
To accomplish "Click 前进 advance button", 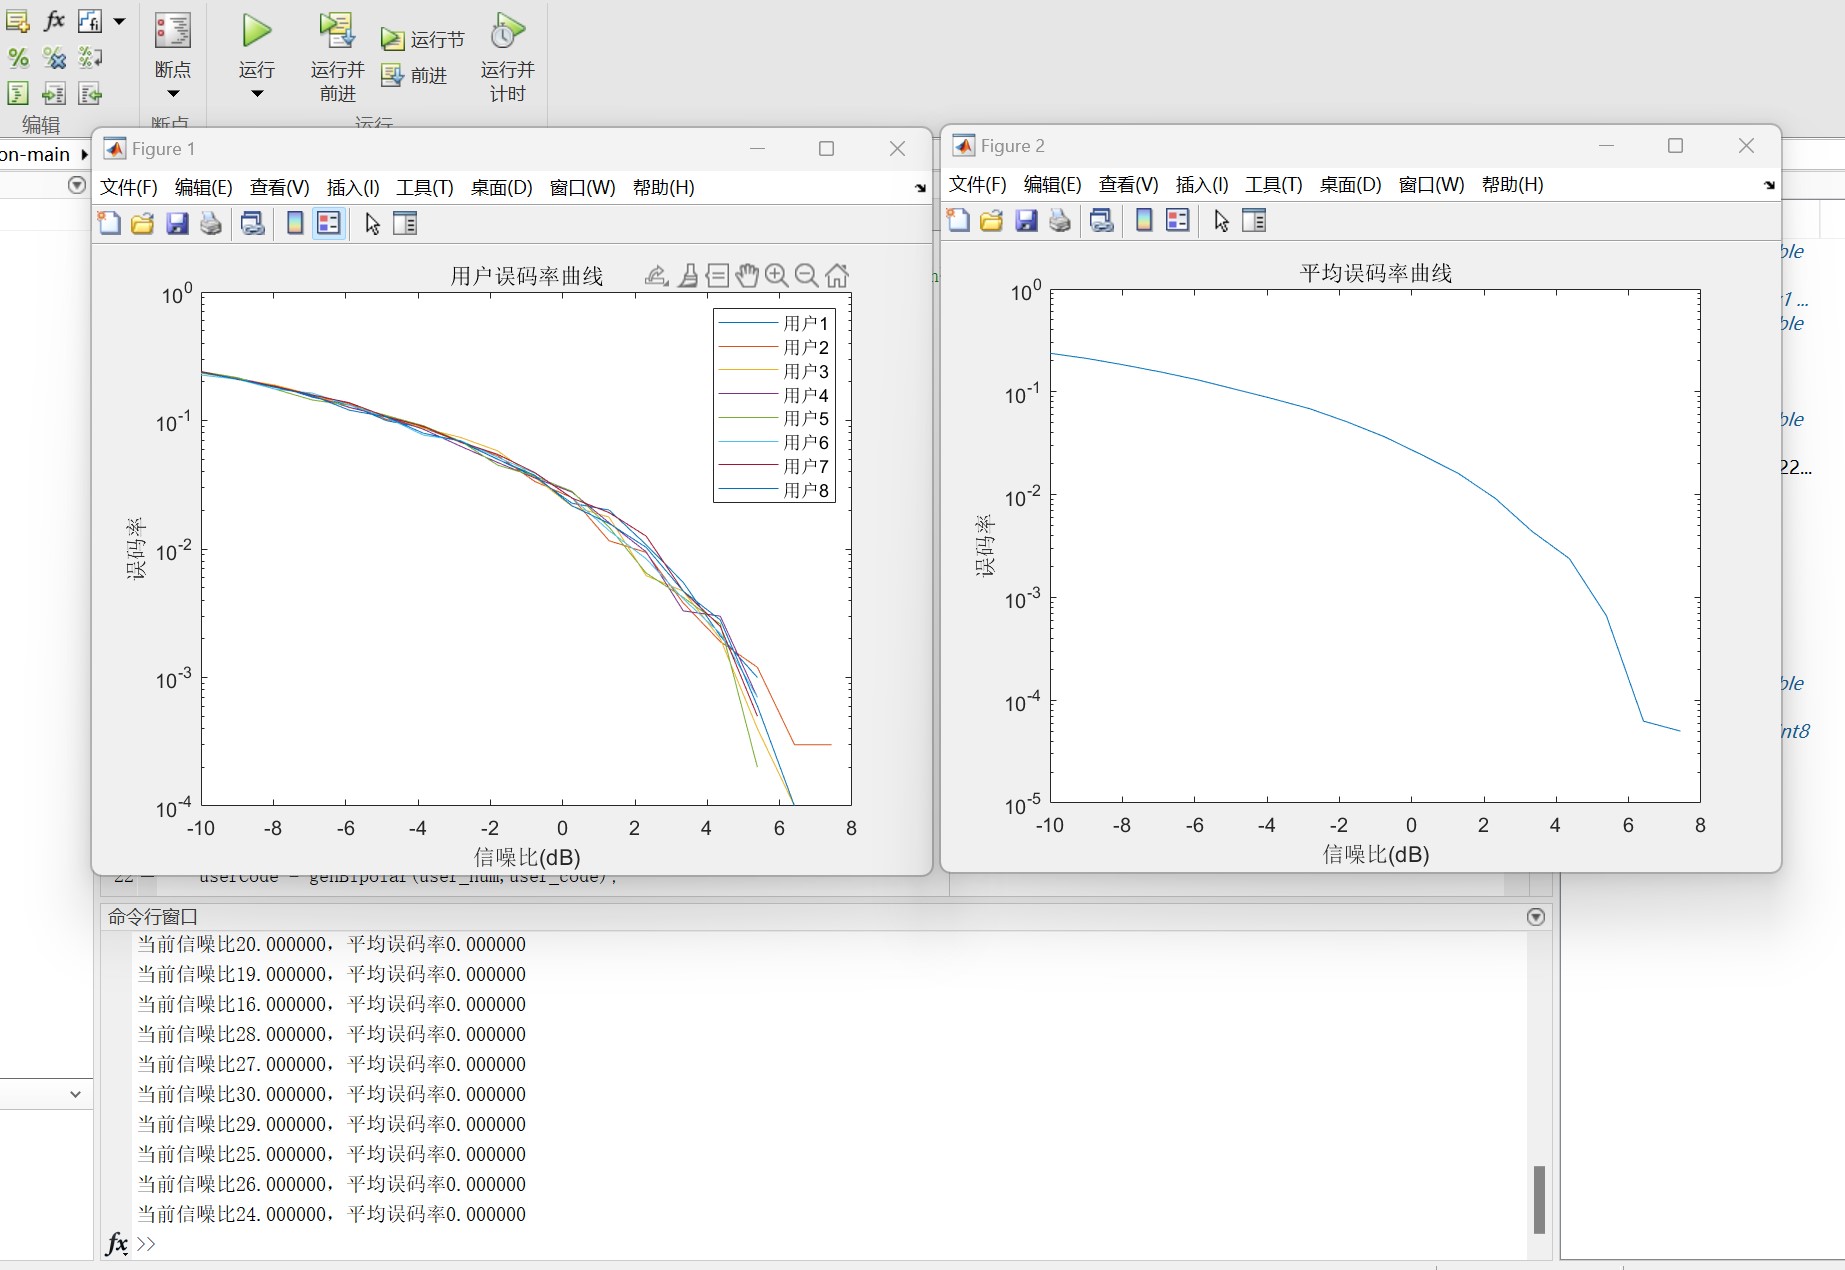I will click(x=414, y=75).
